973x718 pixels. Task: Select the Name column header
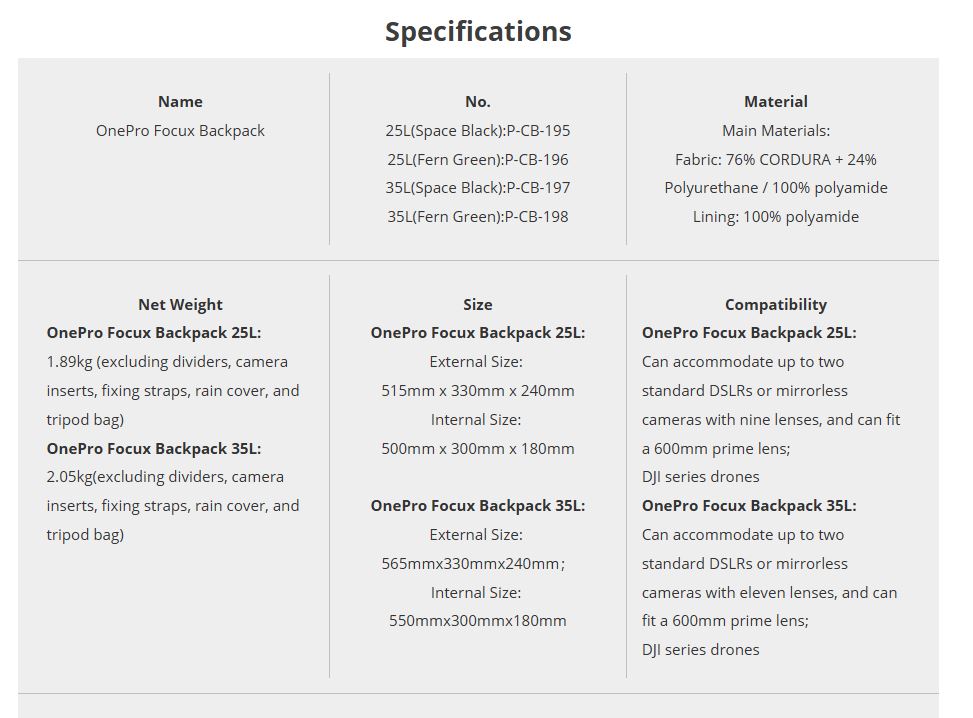(180, 101)
